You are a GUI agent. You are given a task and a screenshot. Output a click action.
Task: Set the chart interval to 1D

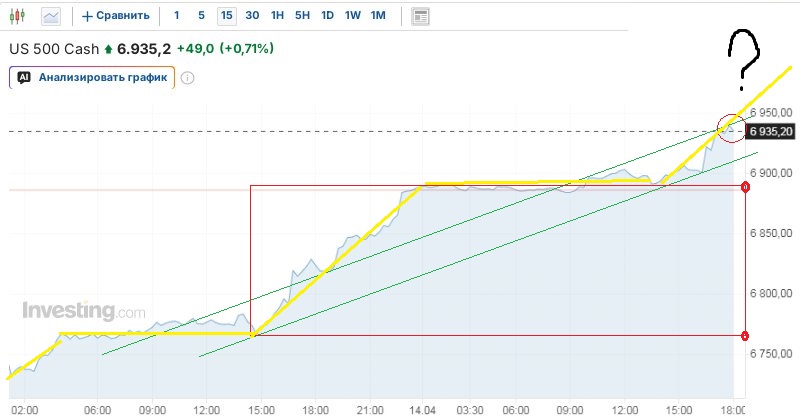click(327, 16)
